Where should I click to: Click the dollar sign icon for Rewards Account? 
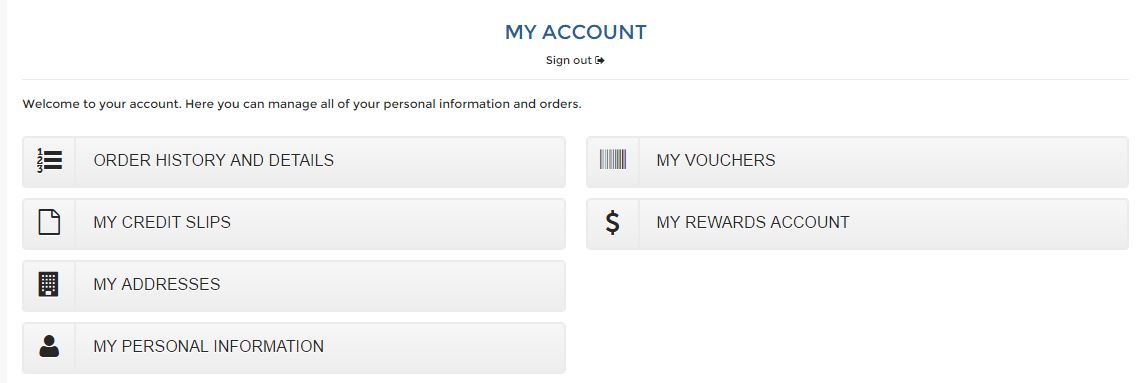(613, 222)
